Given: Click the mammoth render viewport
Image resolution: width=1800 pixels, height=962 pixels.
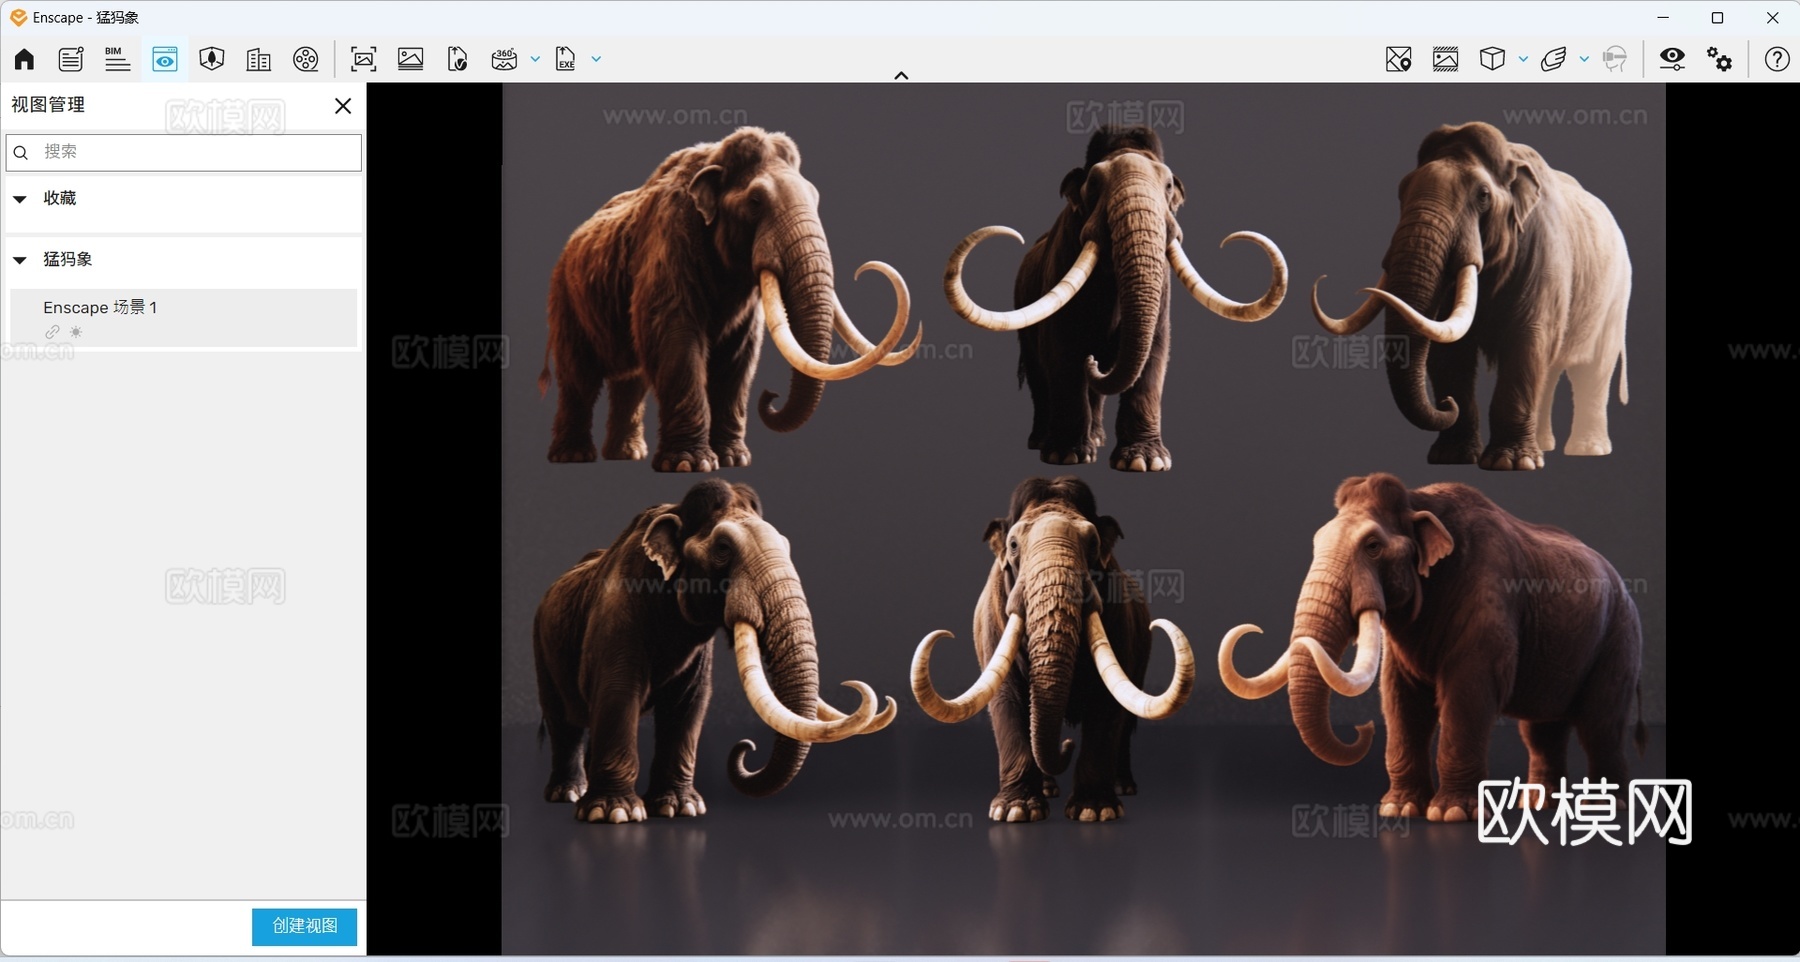Looking at the screenshot, I should click(1084, 519).
